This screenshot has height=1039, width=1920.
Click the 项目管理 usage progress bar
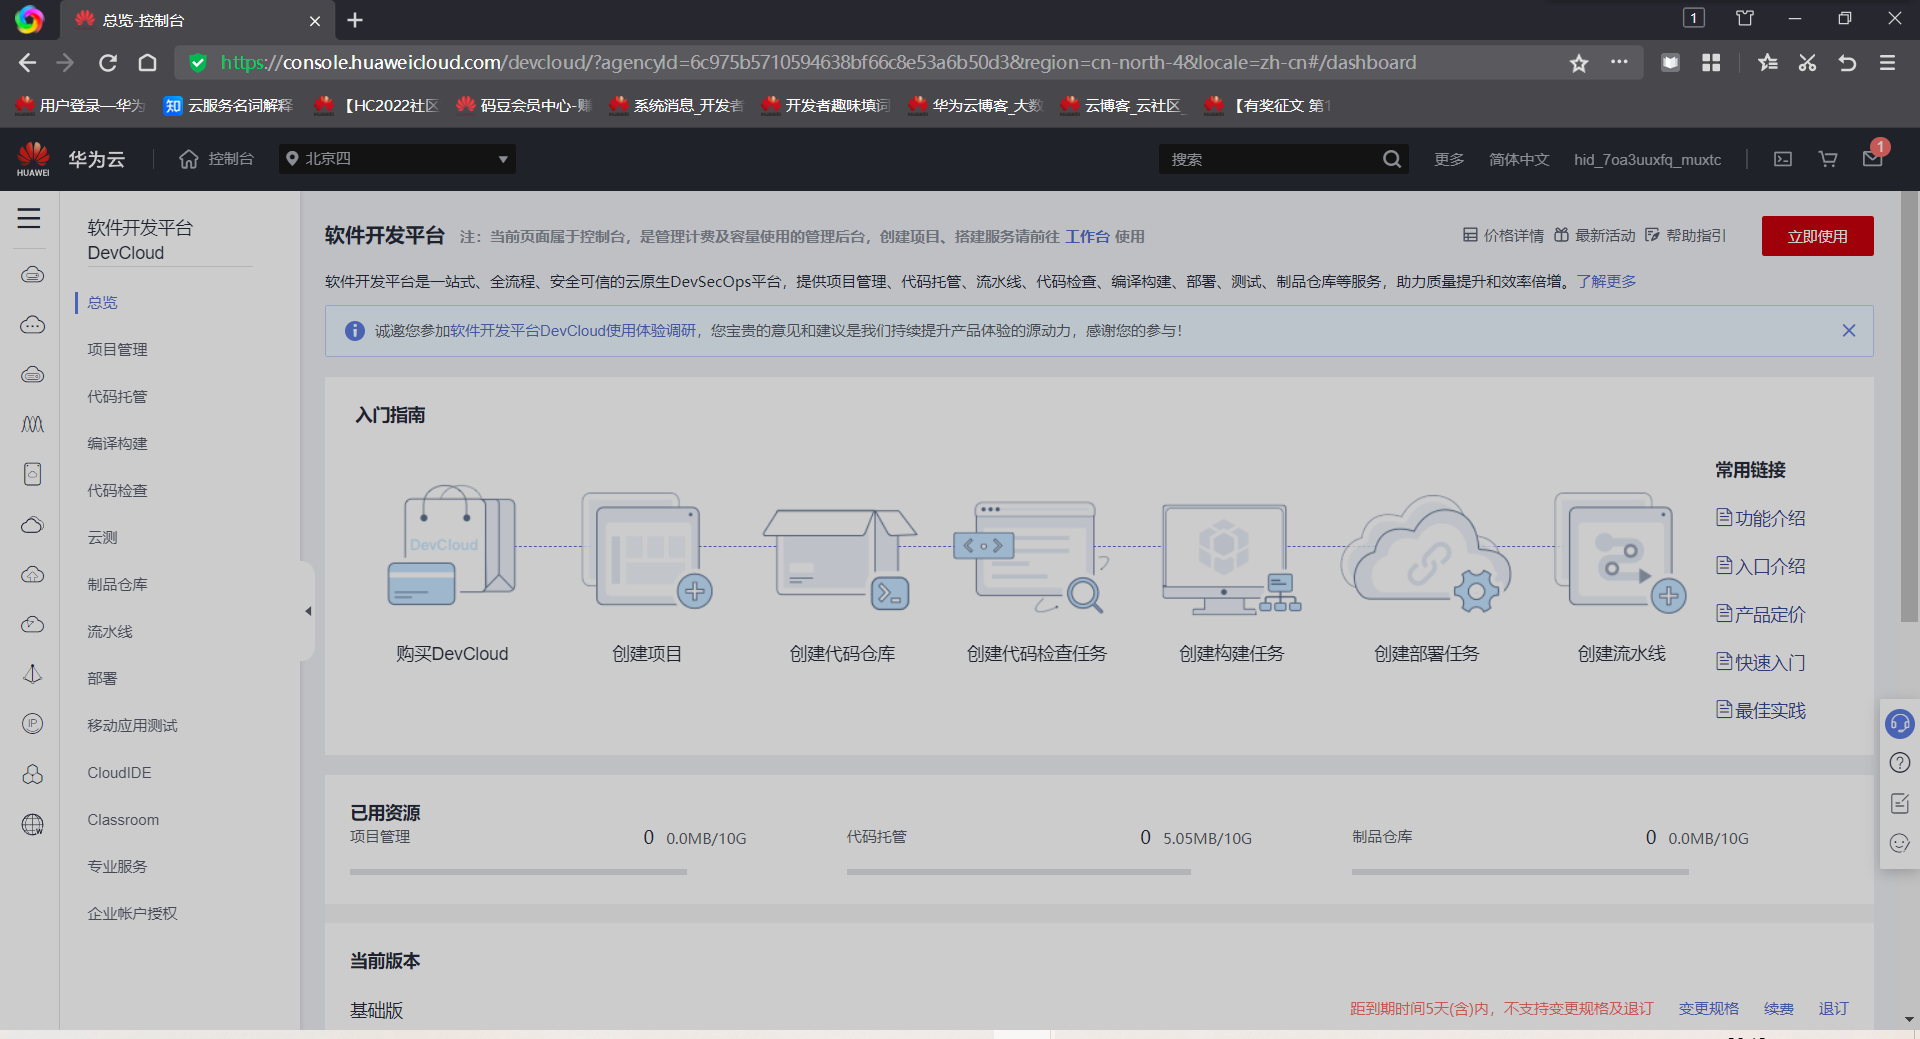click(518, 872)
